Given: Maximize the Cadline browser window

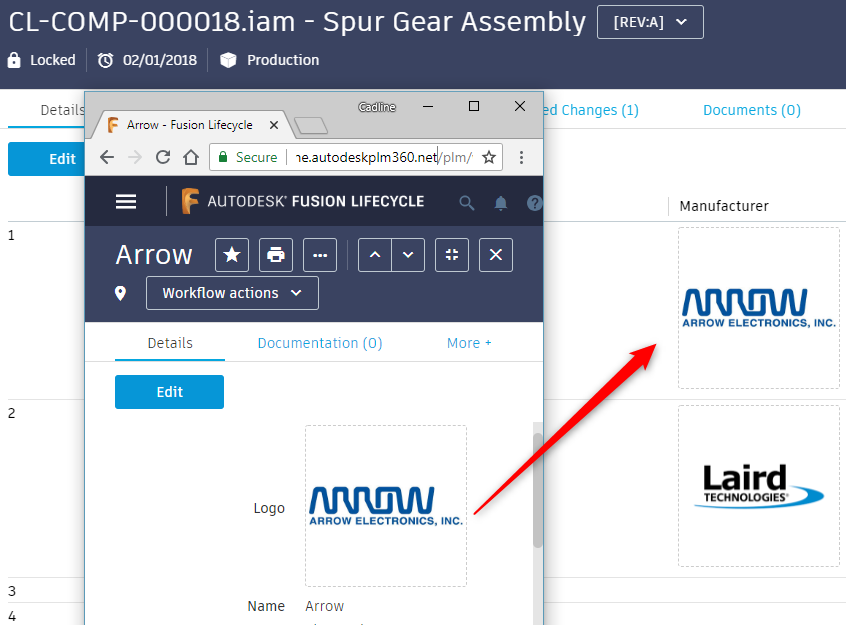Looking at the screenshot, I should pos(474,106).
